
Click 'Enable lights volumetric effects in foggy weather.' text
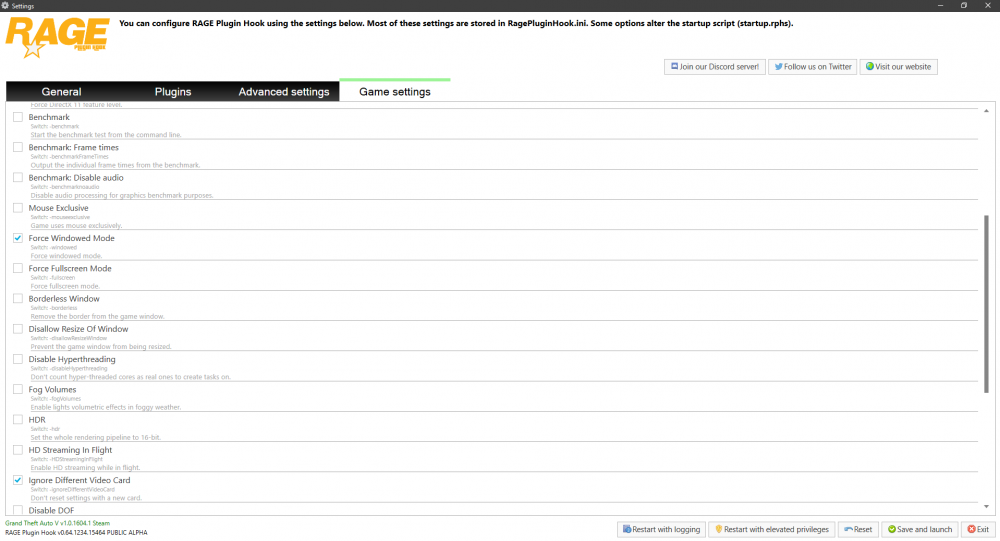pyautogui.click(x=106, y=407)
